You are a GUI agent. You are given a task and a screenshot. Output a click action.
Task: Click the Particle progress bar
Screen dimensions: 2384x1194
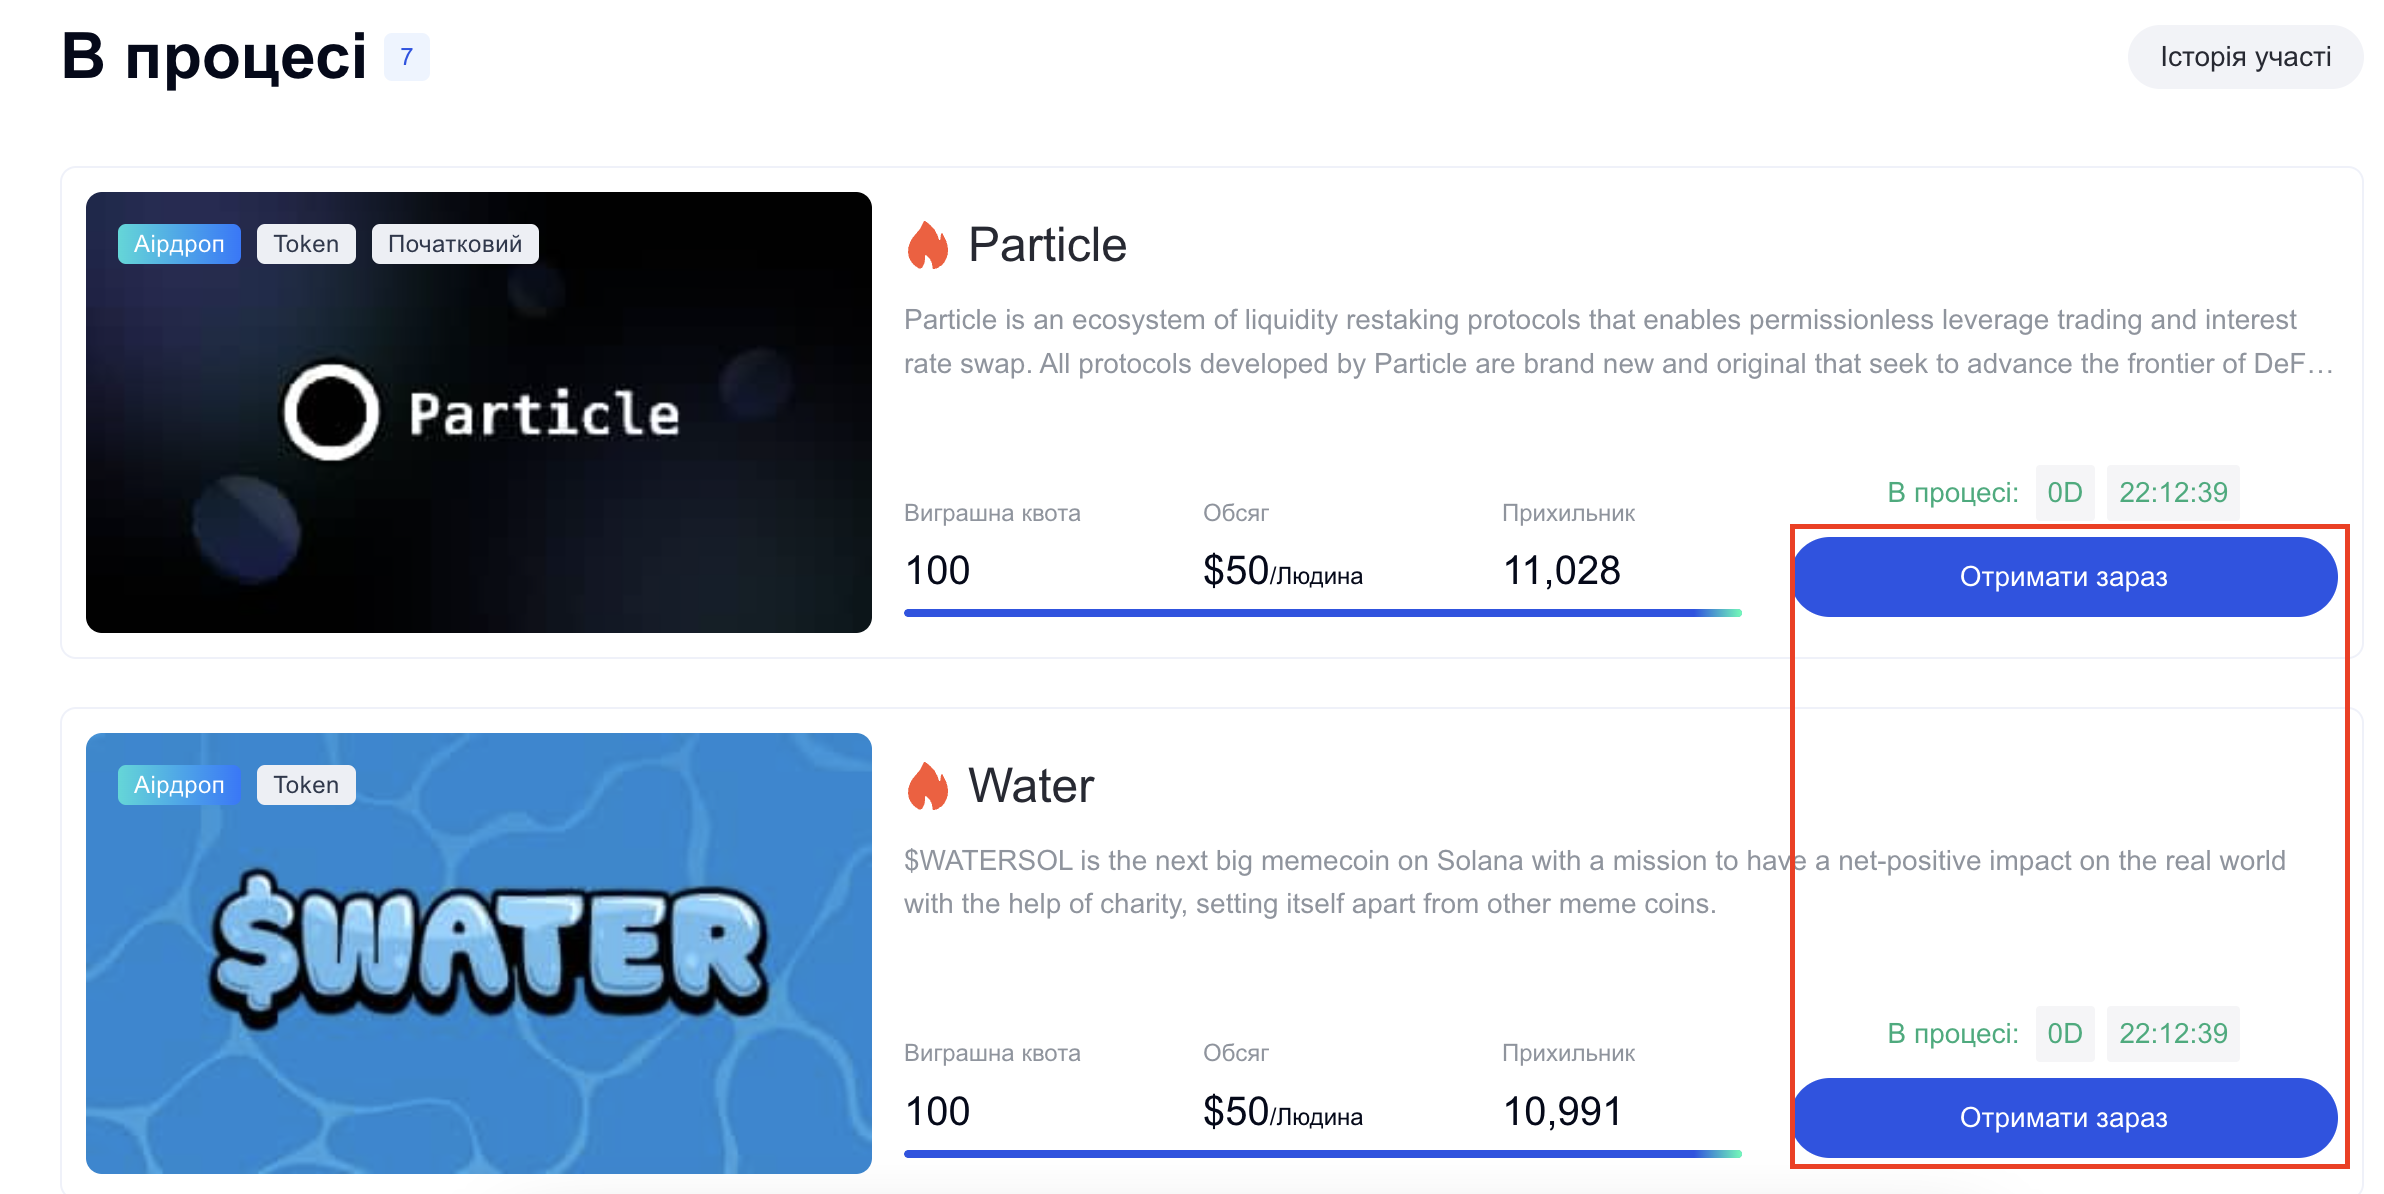1322,613
